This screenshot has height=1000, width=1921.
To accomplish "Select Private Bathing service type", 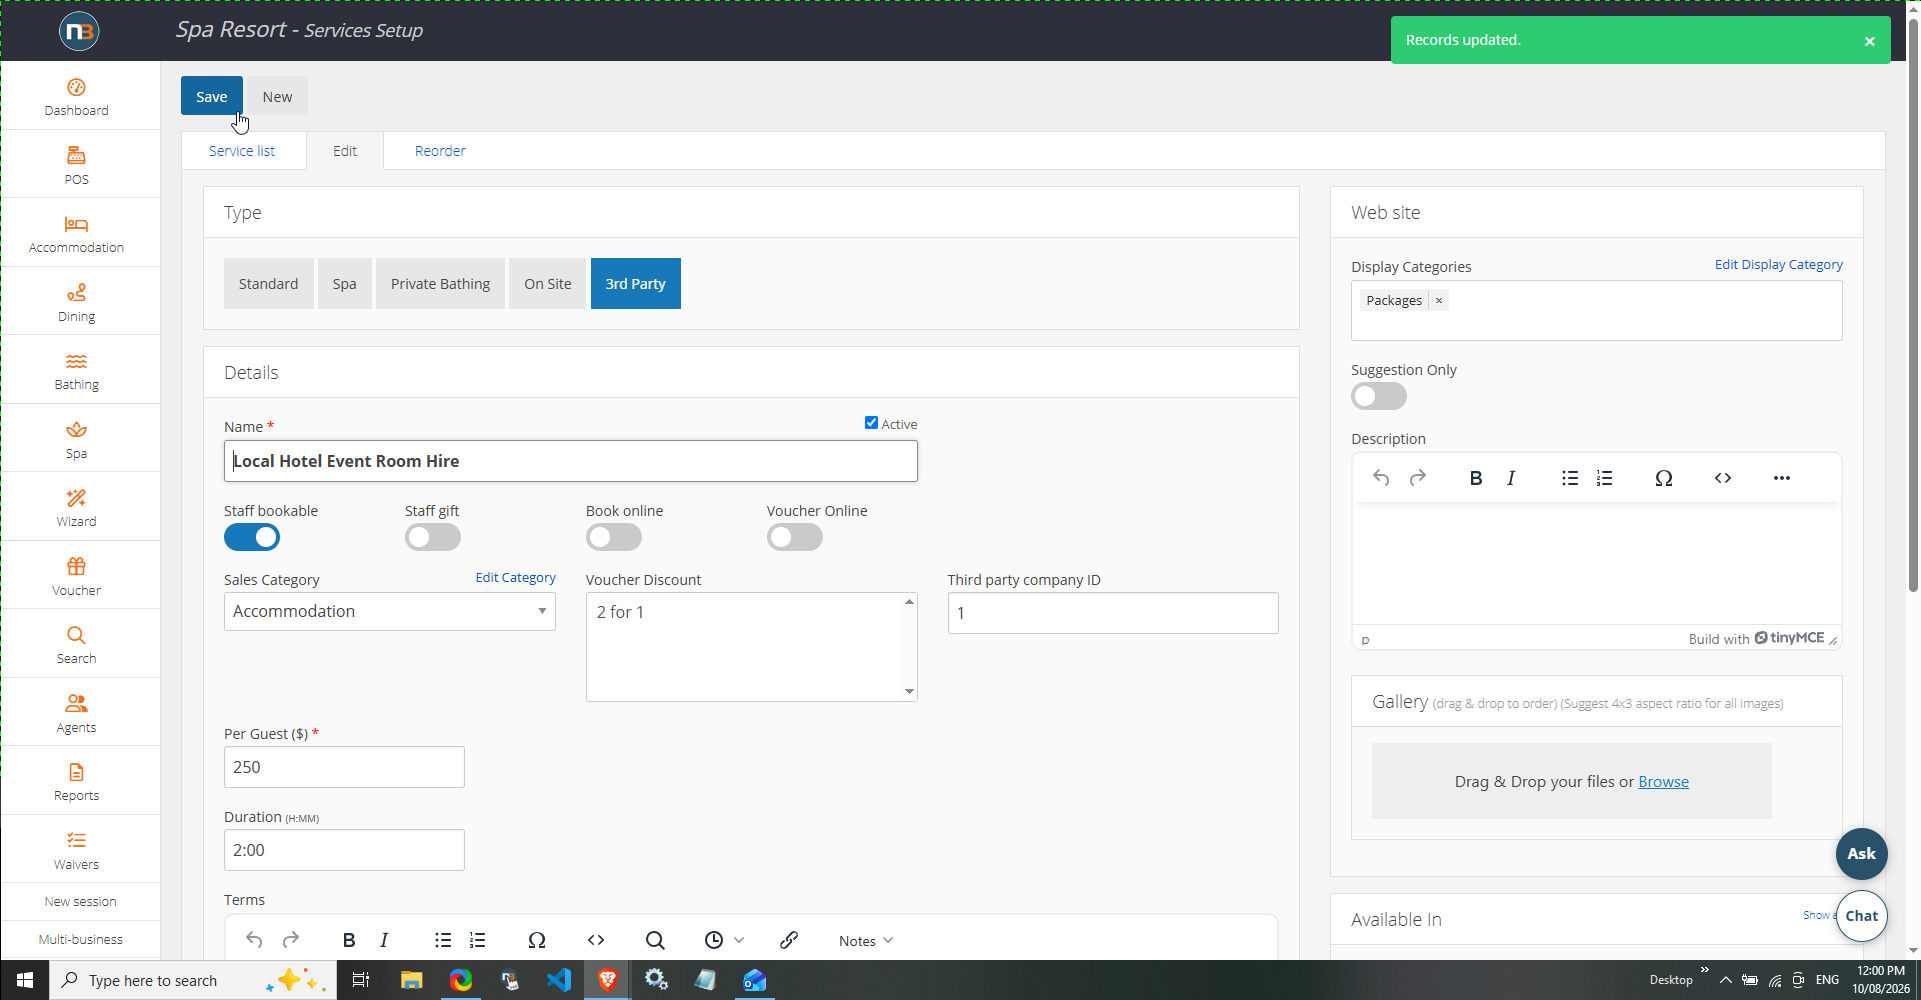I will click(x=440, y=284).
